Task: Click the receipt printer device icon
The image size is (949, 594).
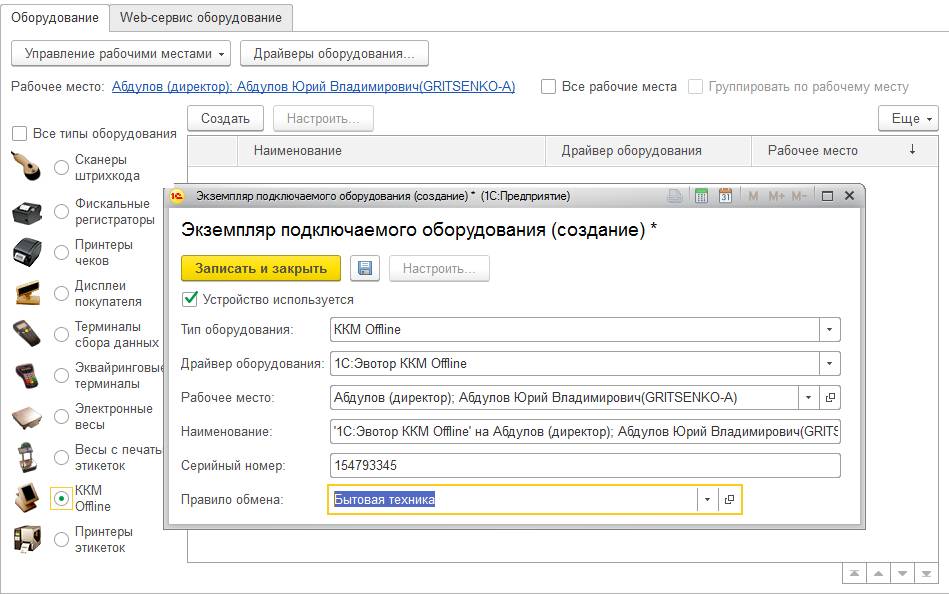Action: point(27,252)
